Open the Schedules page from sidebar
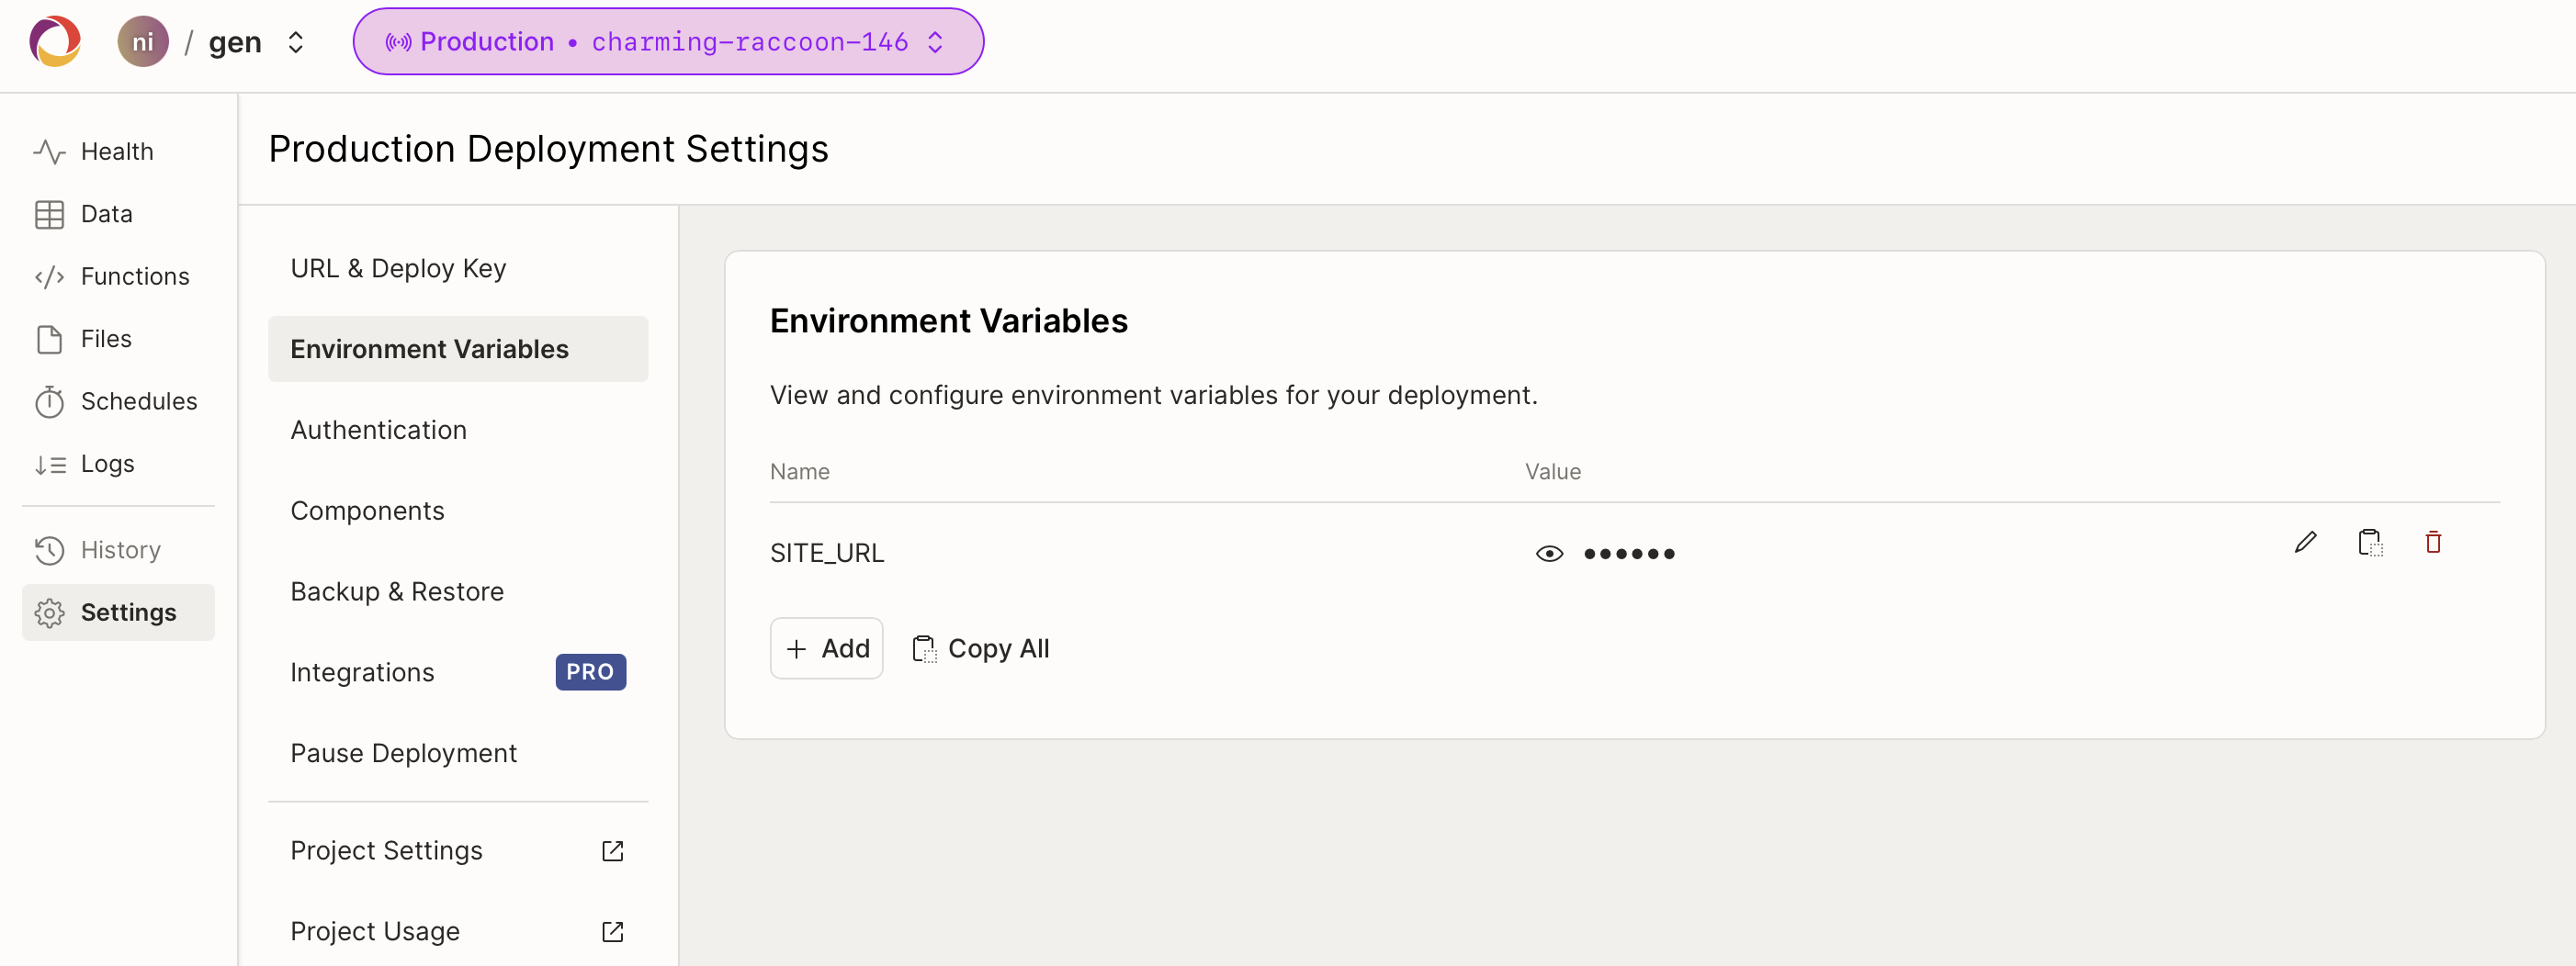This screenshot has width=2576, height=966. click(138, 401)
